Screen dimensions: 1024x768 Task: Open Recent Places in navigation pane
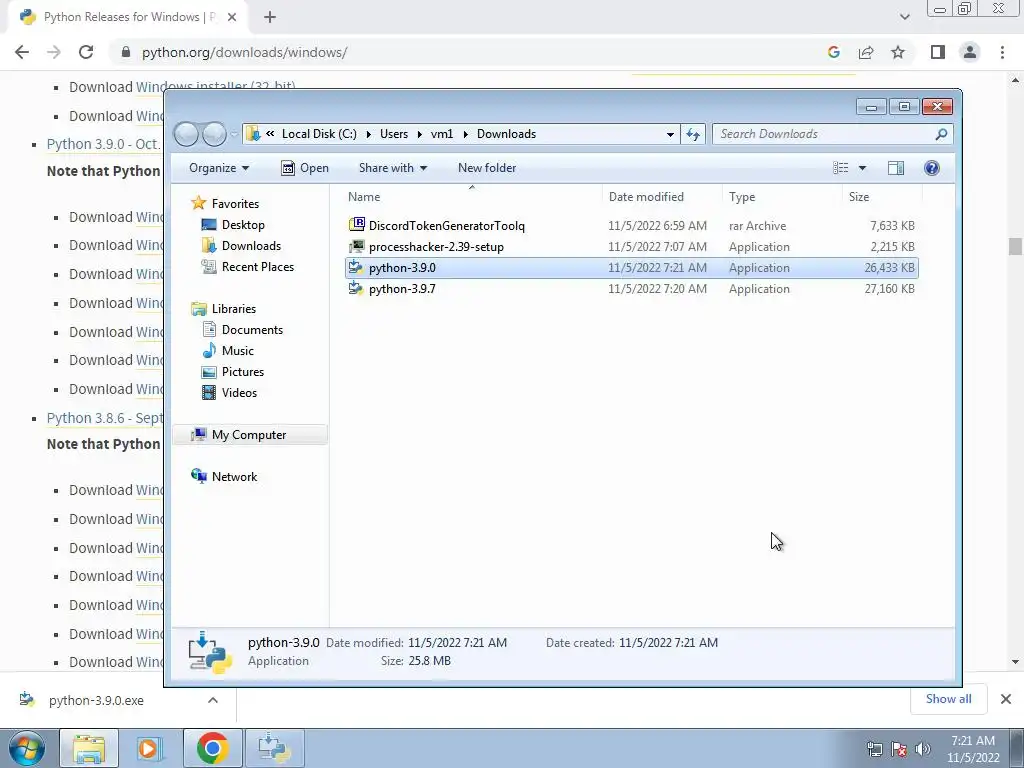point(257,266)
